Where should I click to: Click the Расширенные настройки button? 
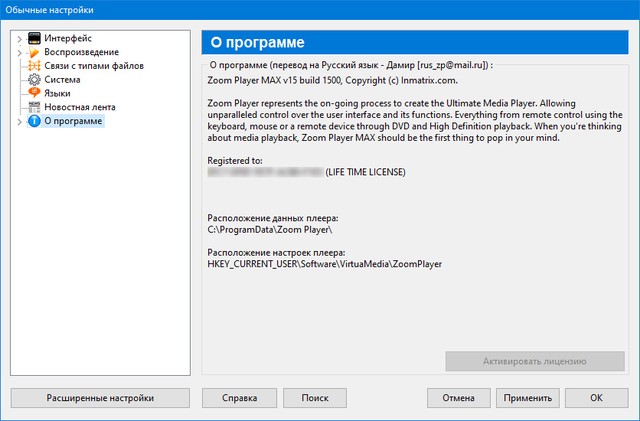[x=100, y=397]
